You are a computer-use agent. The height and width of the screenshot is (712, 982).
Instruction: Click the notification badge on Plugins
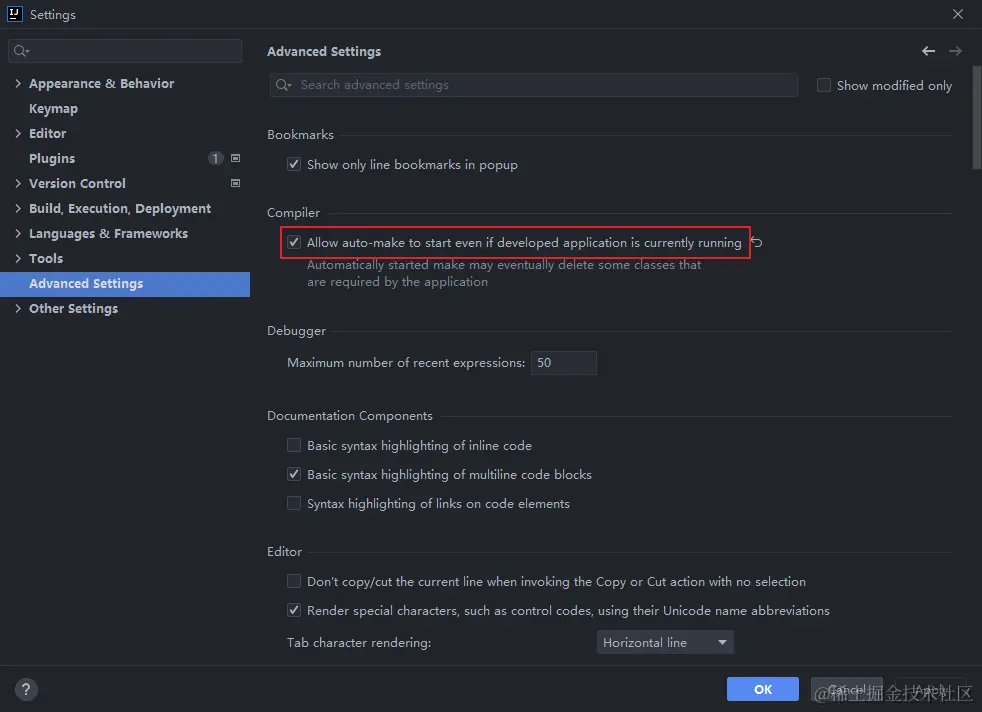[x=215, y=158]
